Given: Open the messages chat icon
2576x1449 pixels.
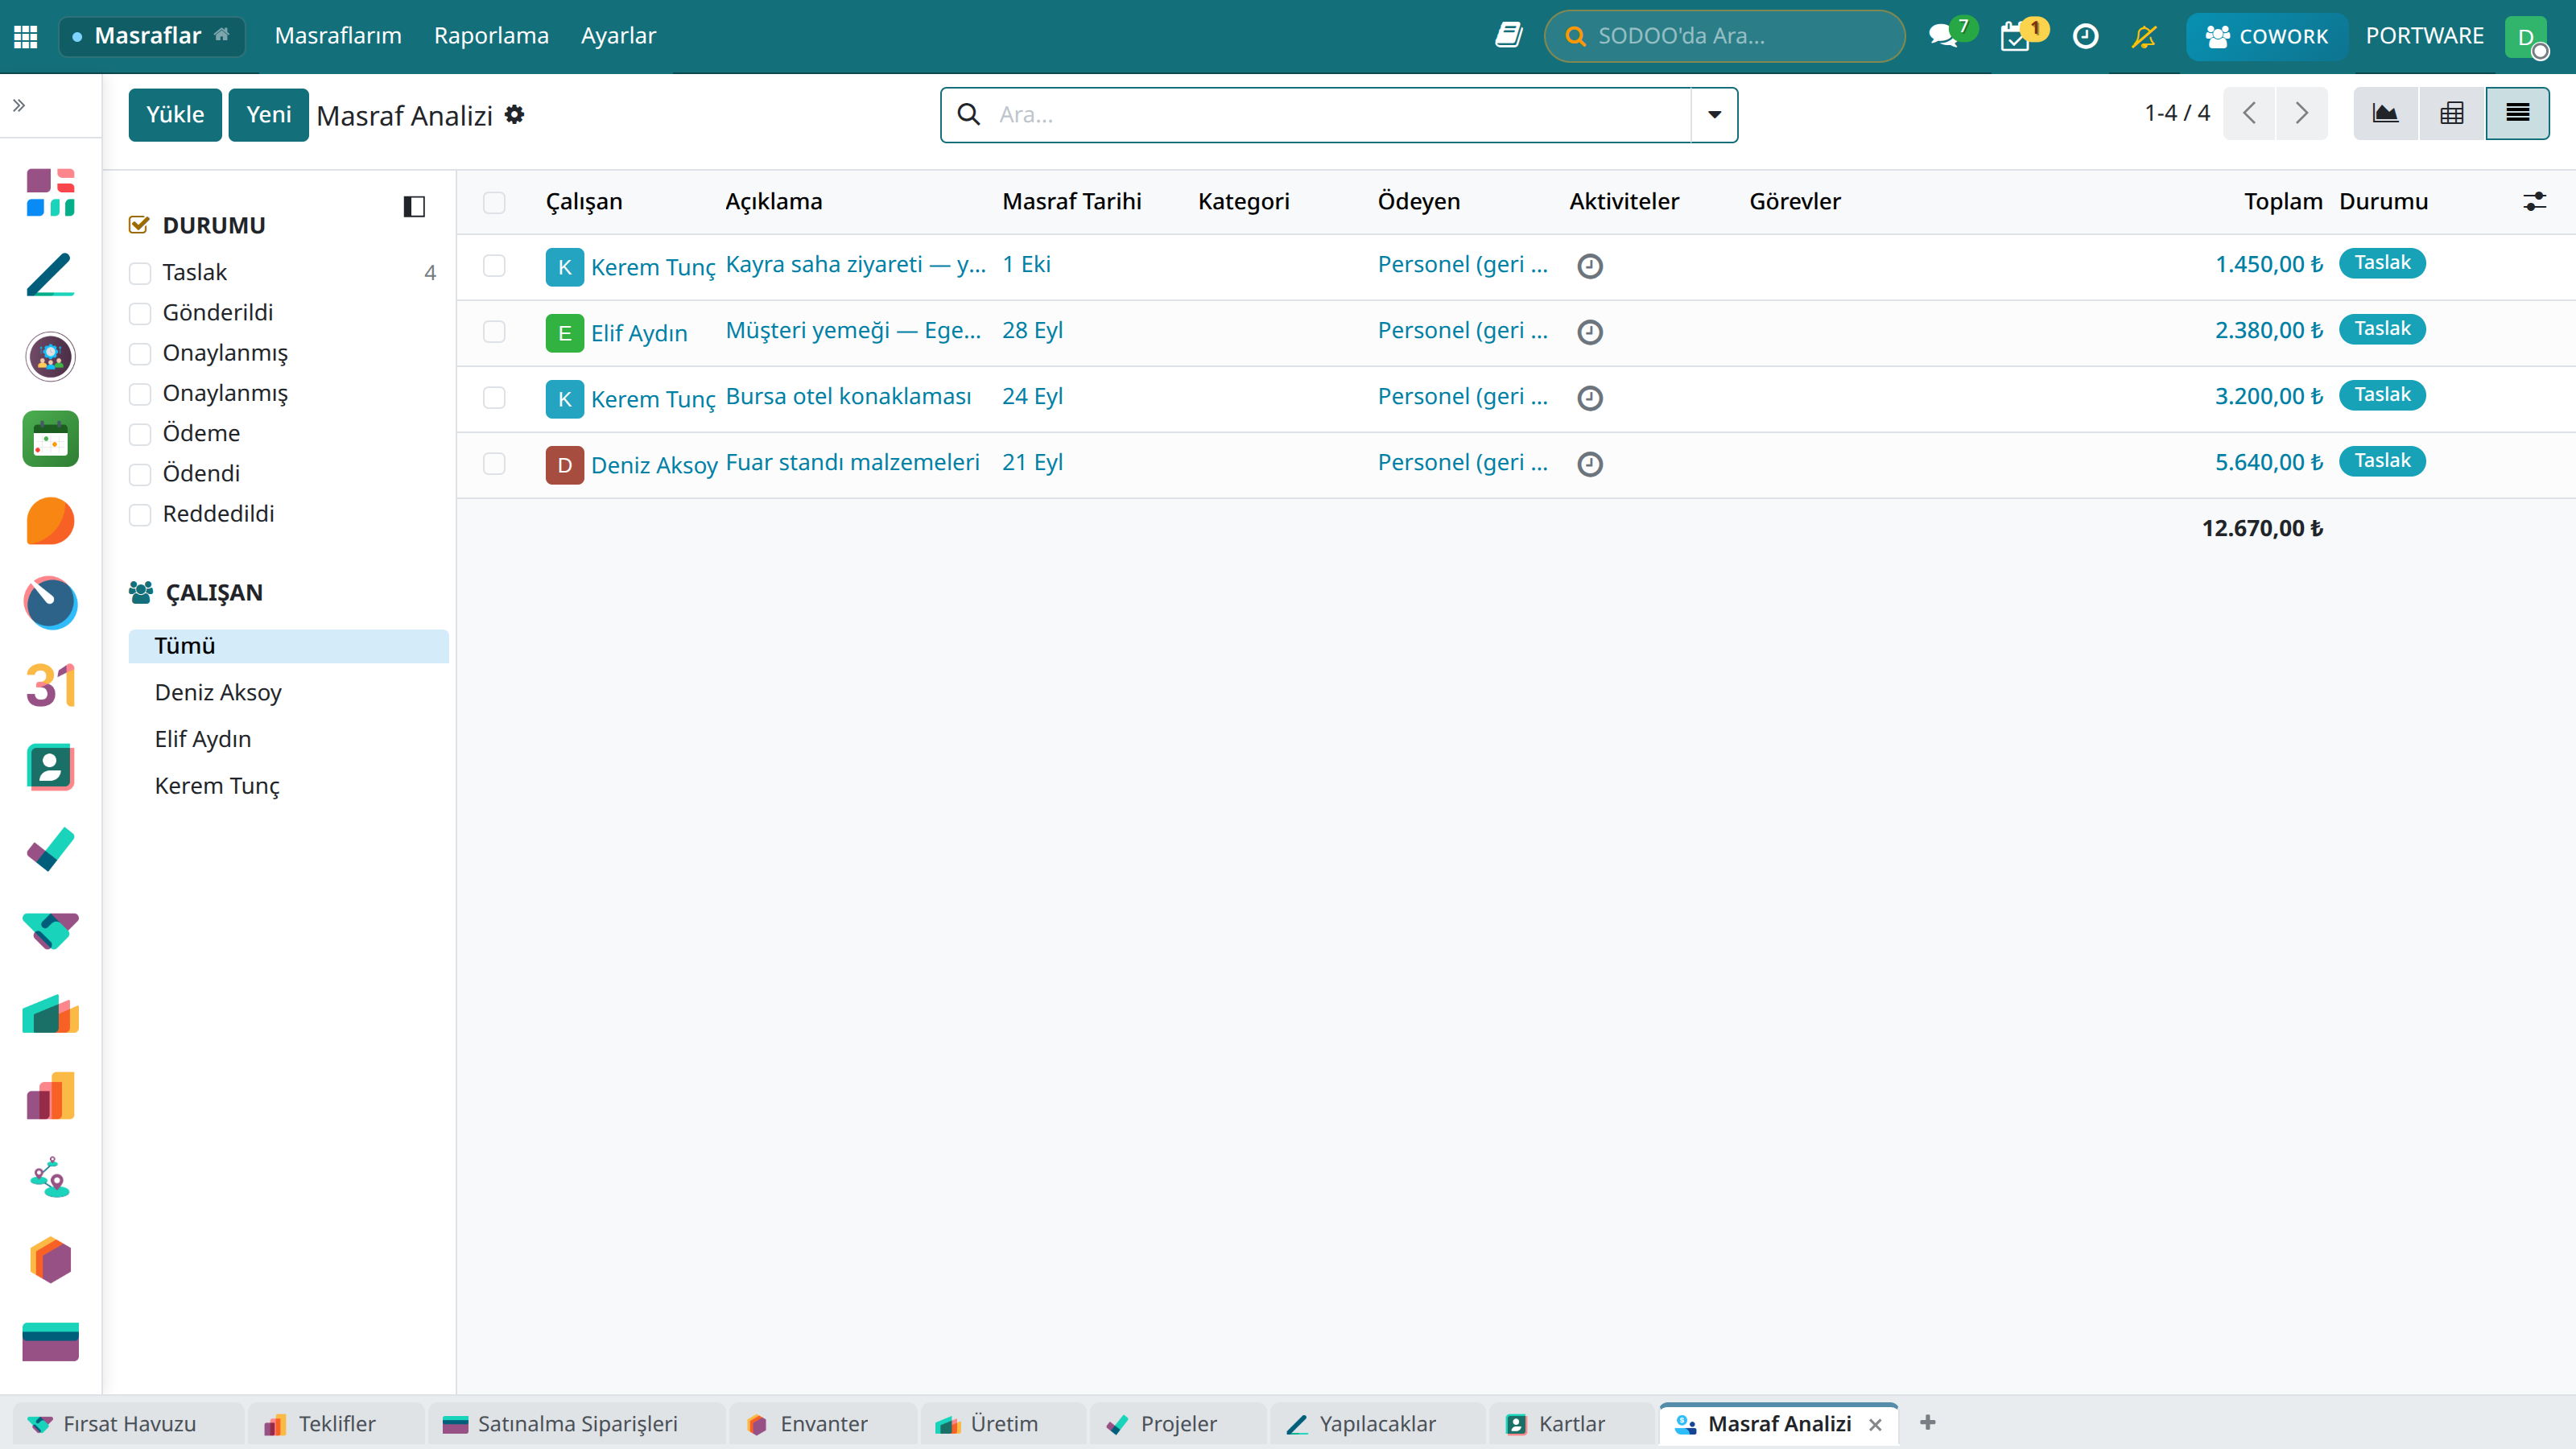Looking at the screenshot, I should pos(1943,36).
